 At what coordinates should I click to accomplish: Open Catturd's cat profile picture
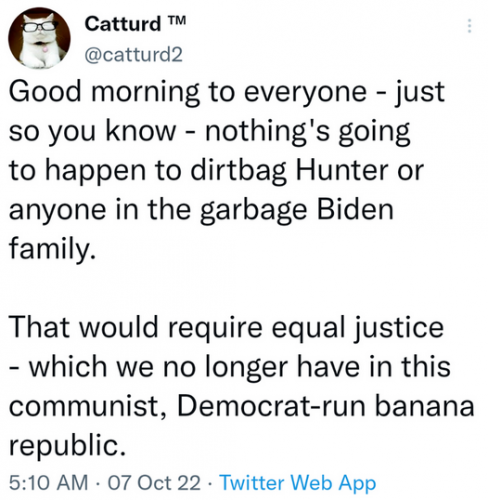coord(39,38)
